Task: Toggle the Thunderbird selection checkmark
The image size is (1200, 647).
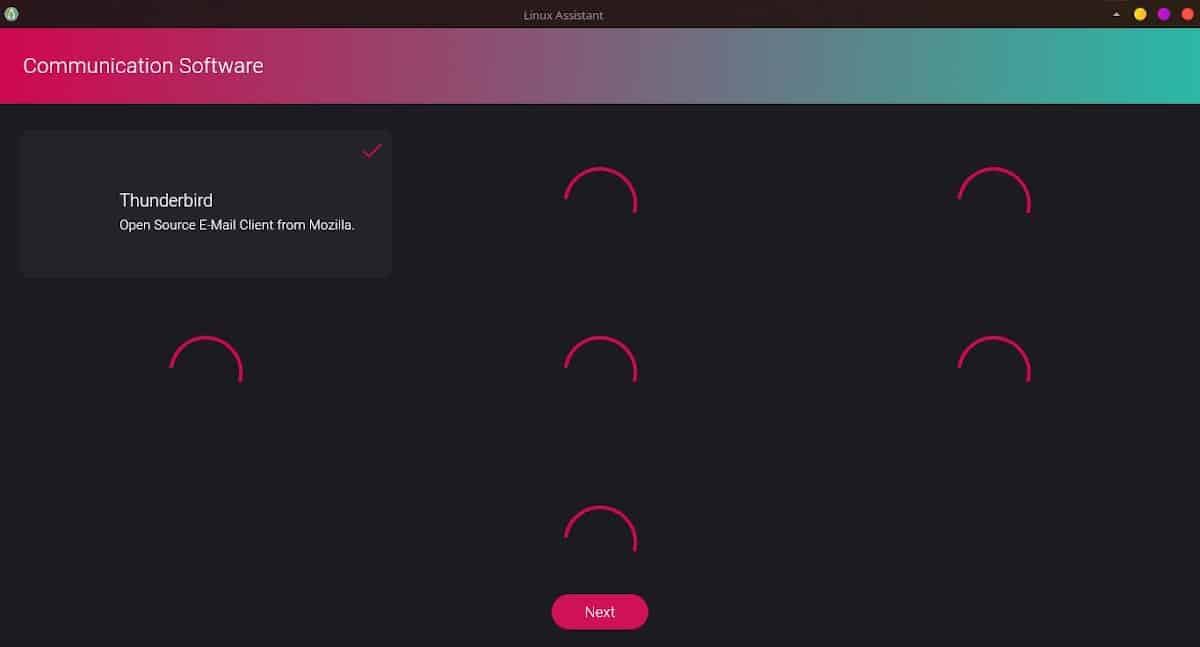Action: tap(372, 151)
